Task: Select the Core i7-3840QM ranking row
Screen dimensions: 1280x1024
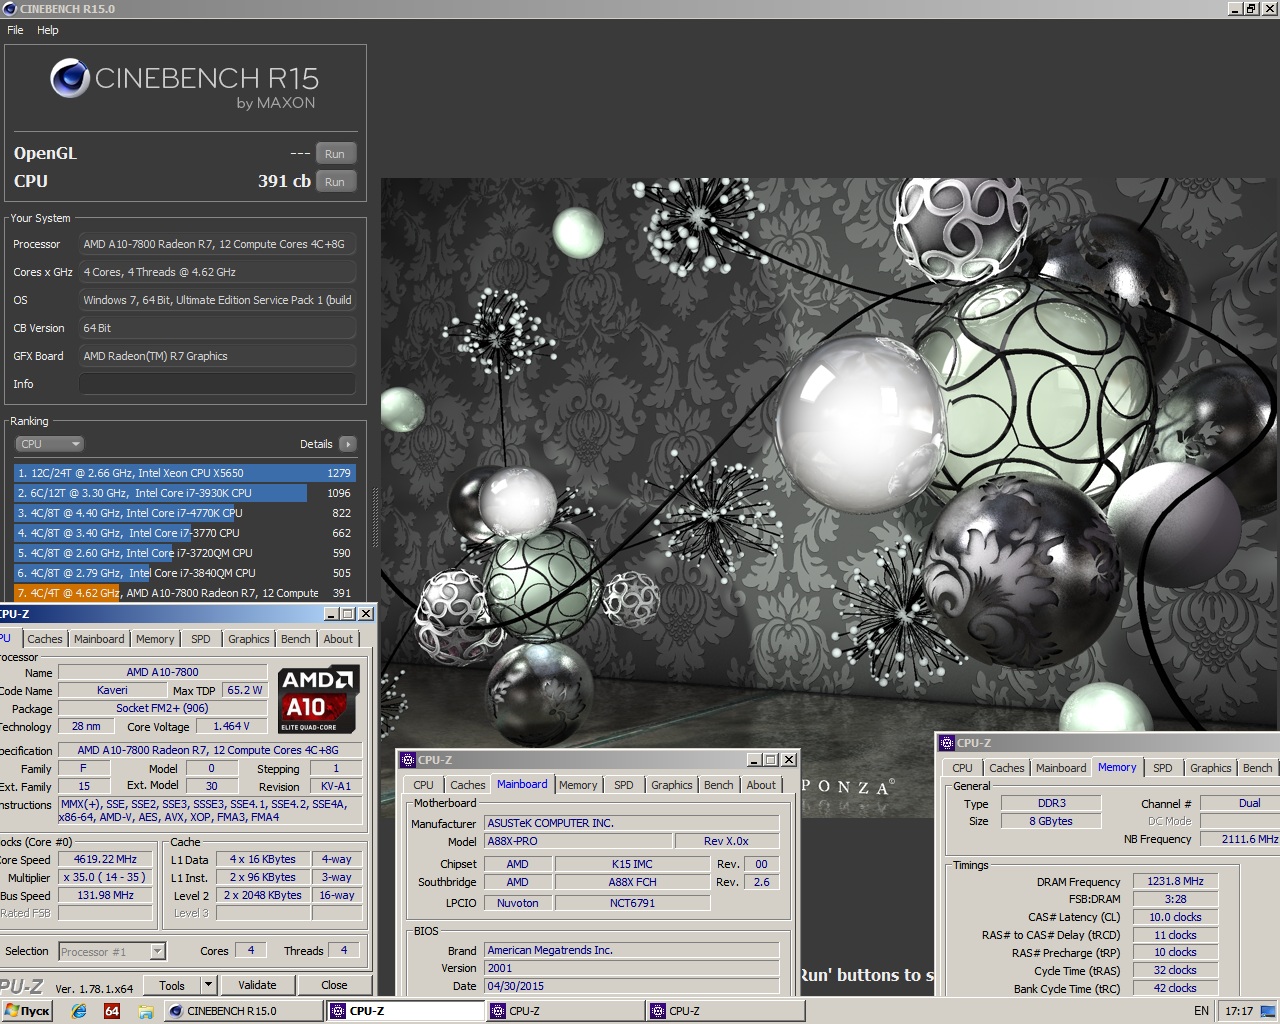Action: click(x=185, y=573)
